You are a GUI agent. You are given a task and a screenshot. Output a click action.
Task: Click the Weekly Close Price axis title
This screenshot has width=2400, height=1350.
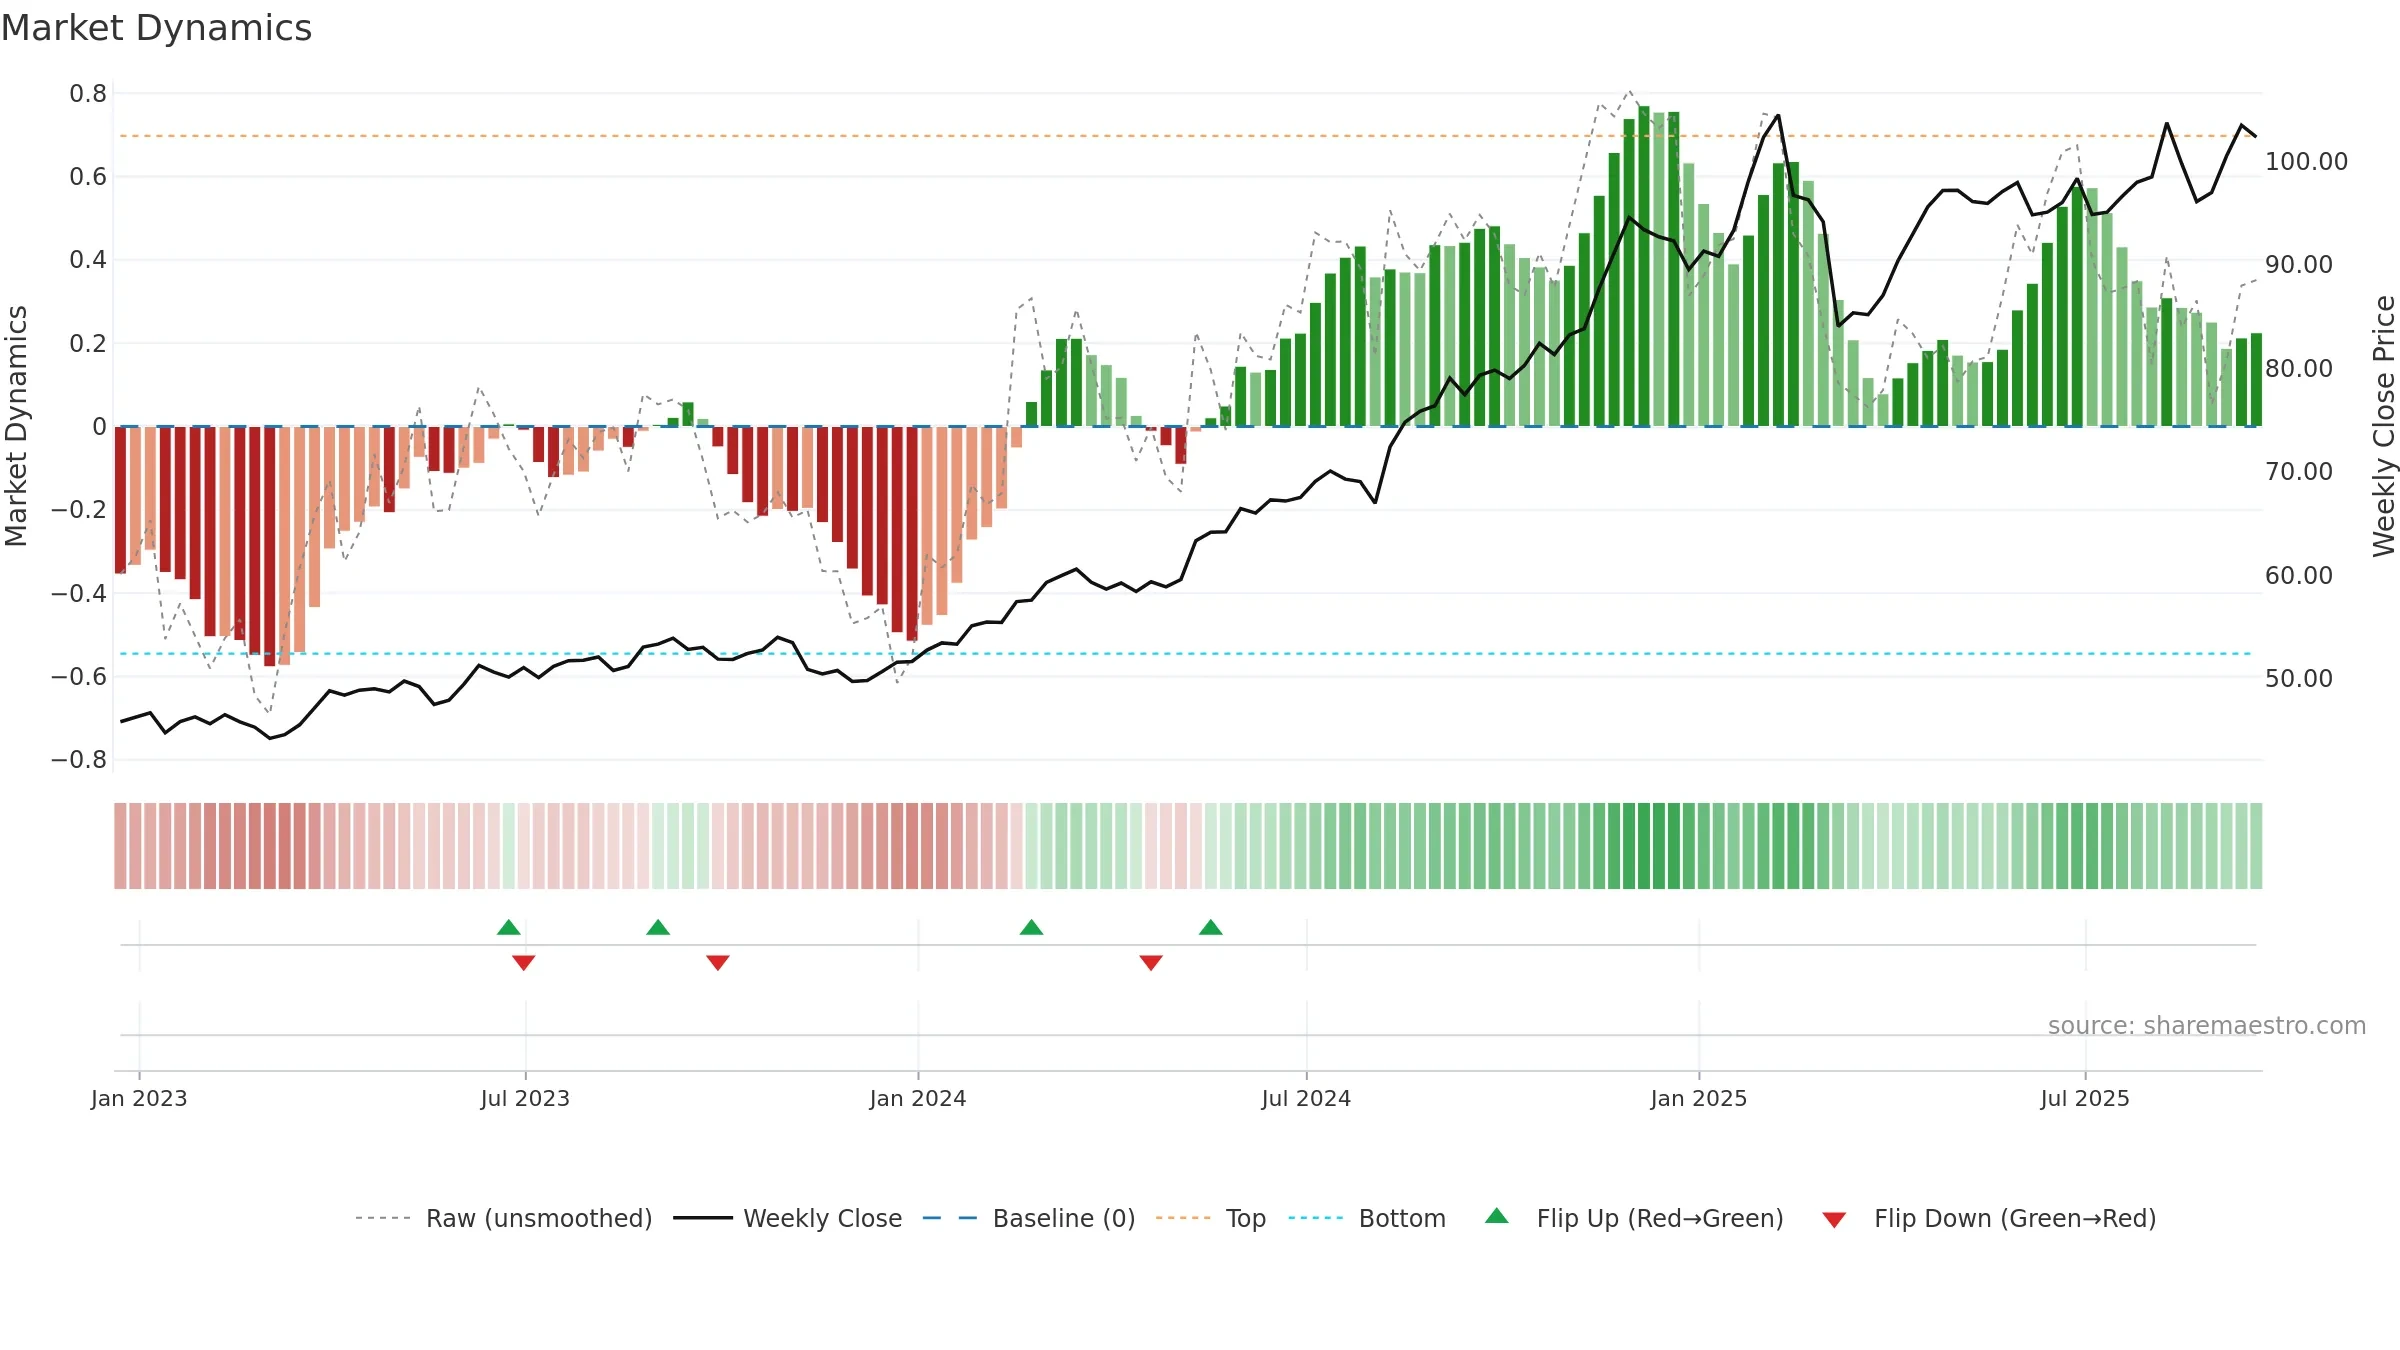tap(2384, 426)
